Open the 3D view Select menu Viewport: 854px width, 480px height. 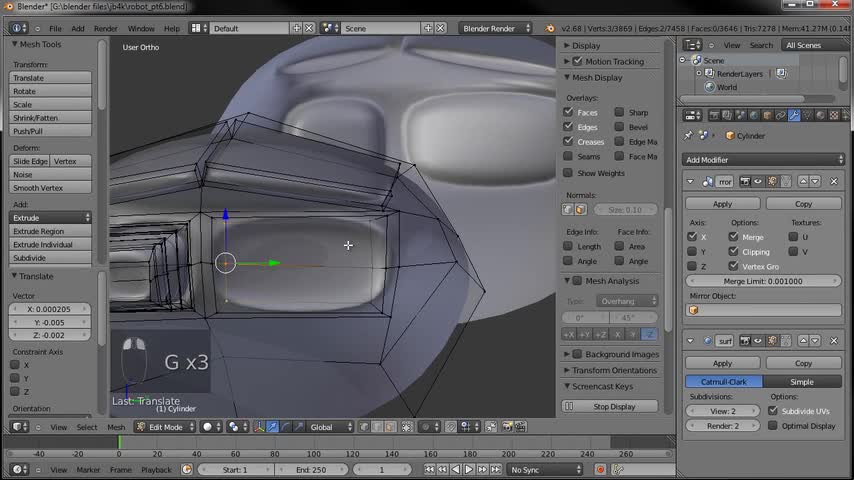[x=87, y=427]
